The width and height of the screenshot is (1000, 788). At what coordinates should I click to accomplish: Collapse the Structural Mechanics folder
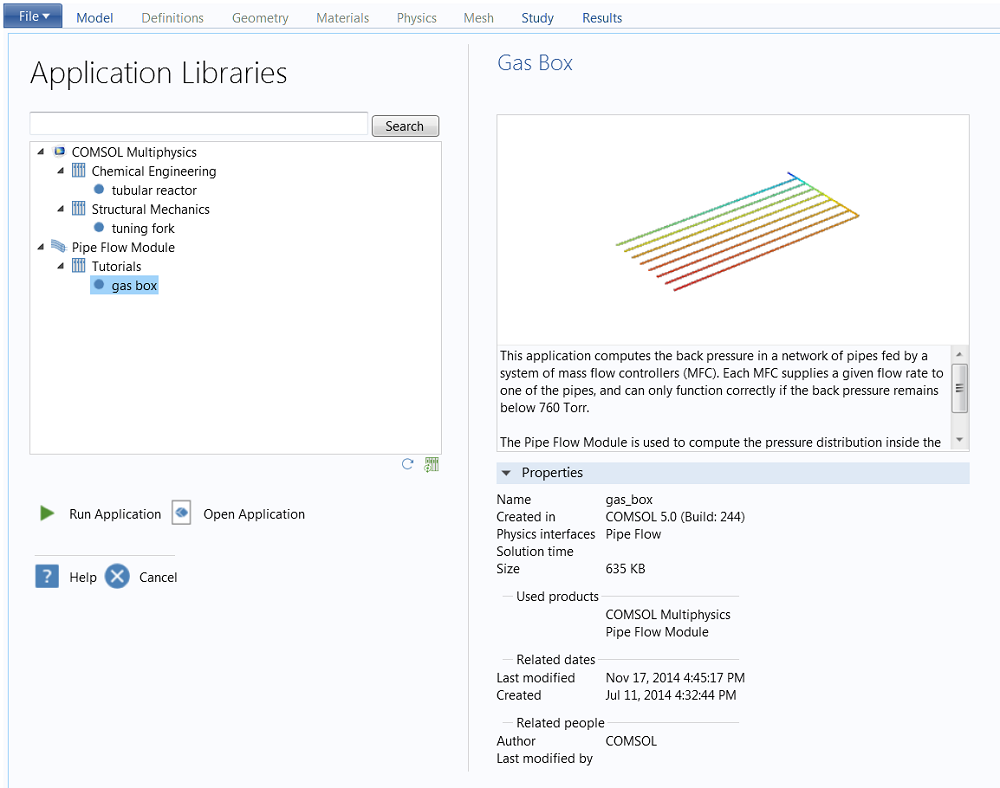click(61, 209)
